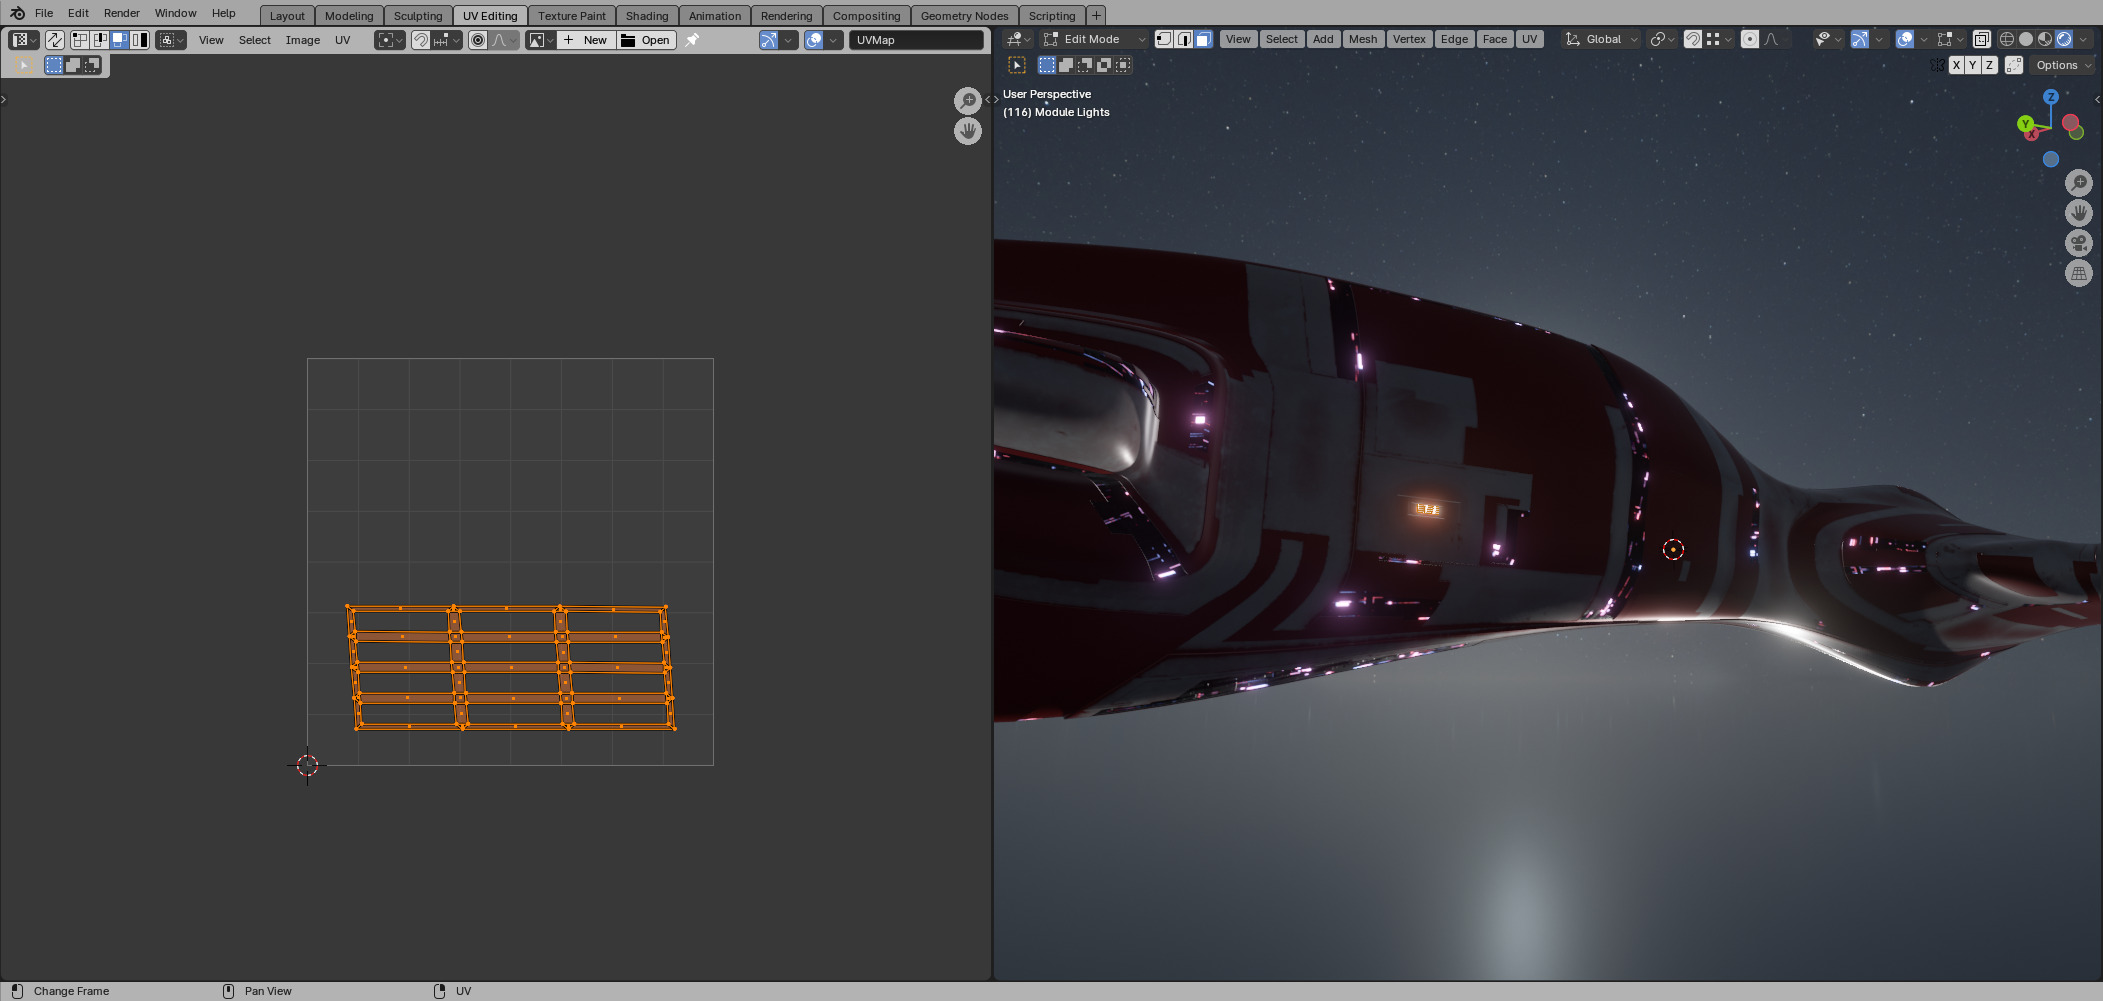
Task: Toggle auto merge vertices icon
Action: [2014, 65]
